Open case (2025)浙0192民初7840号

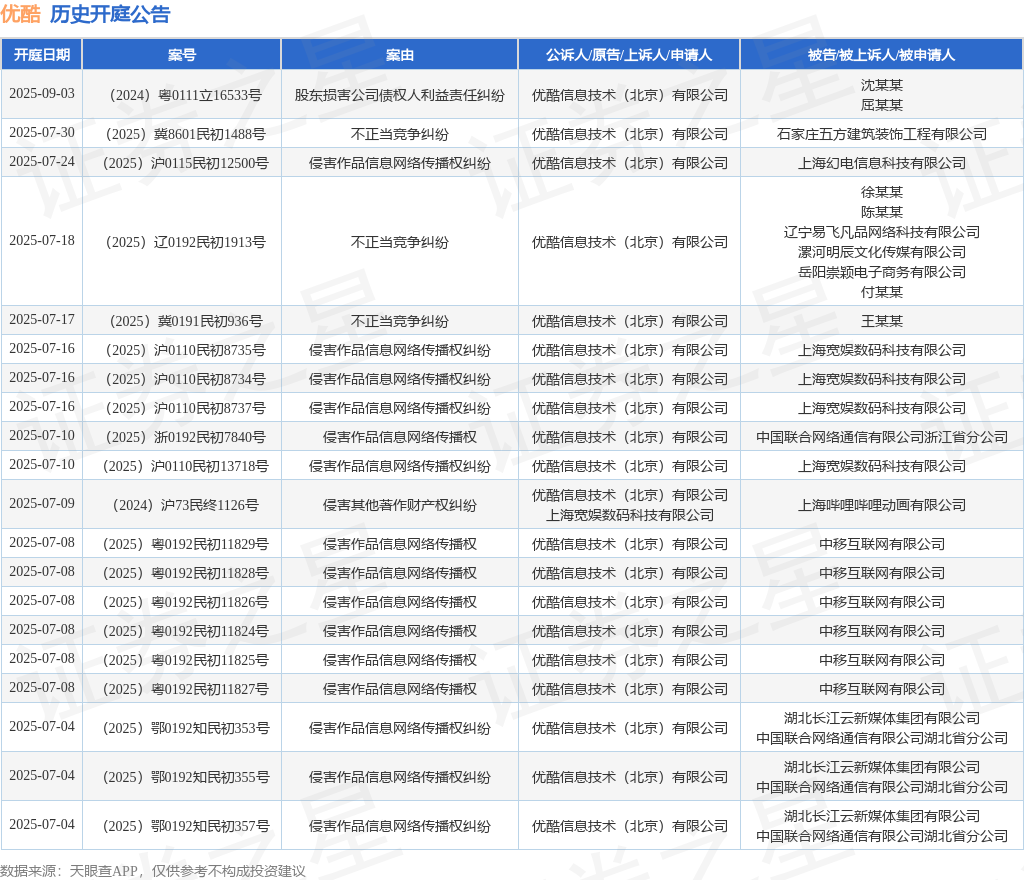click(x=185, y=437)
